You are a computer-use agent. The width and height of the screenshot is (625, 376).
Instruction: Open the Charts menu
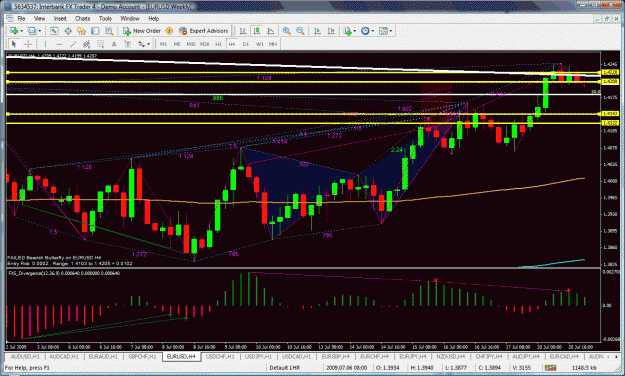coord(83,18)
